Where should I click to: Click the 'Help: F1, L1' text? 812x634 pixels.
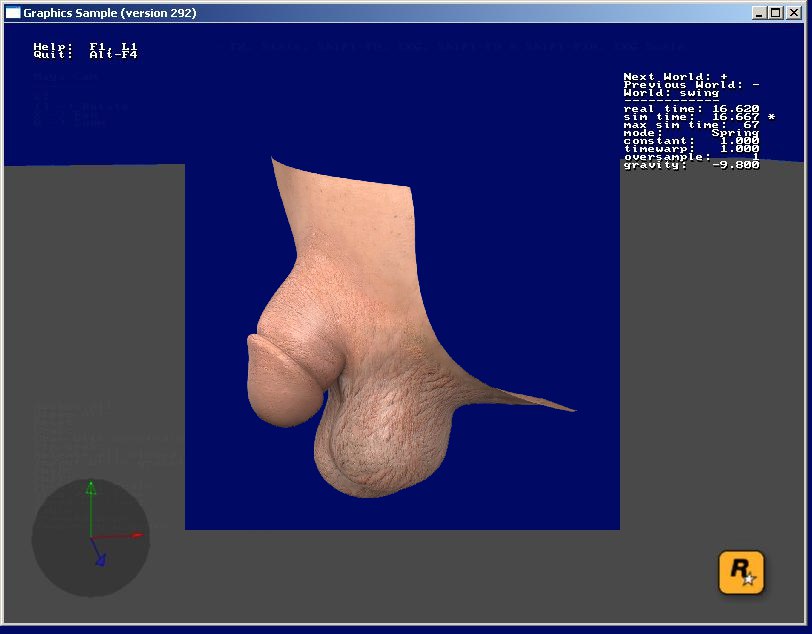(x=85, y=46)
